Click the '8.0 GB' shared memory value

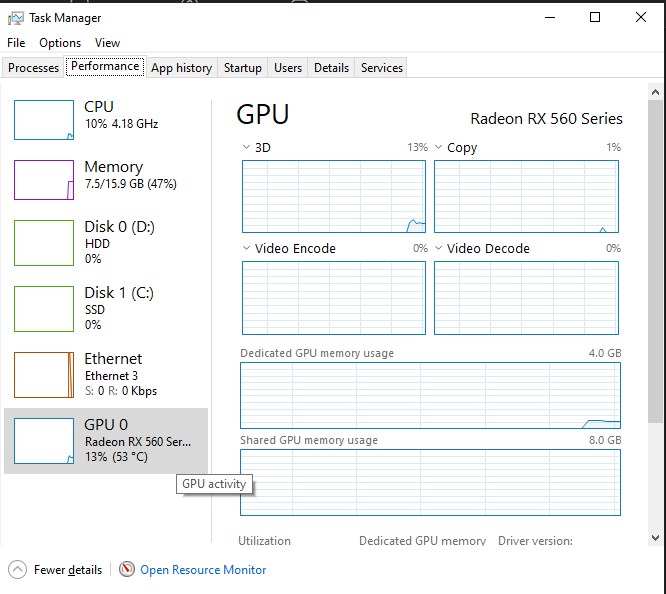pos(605,440)
